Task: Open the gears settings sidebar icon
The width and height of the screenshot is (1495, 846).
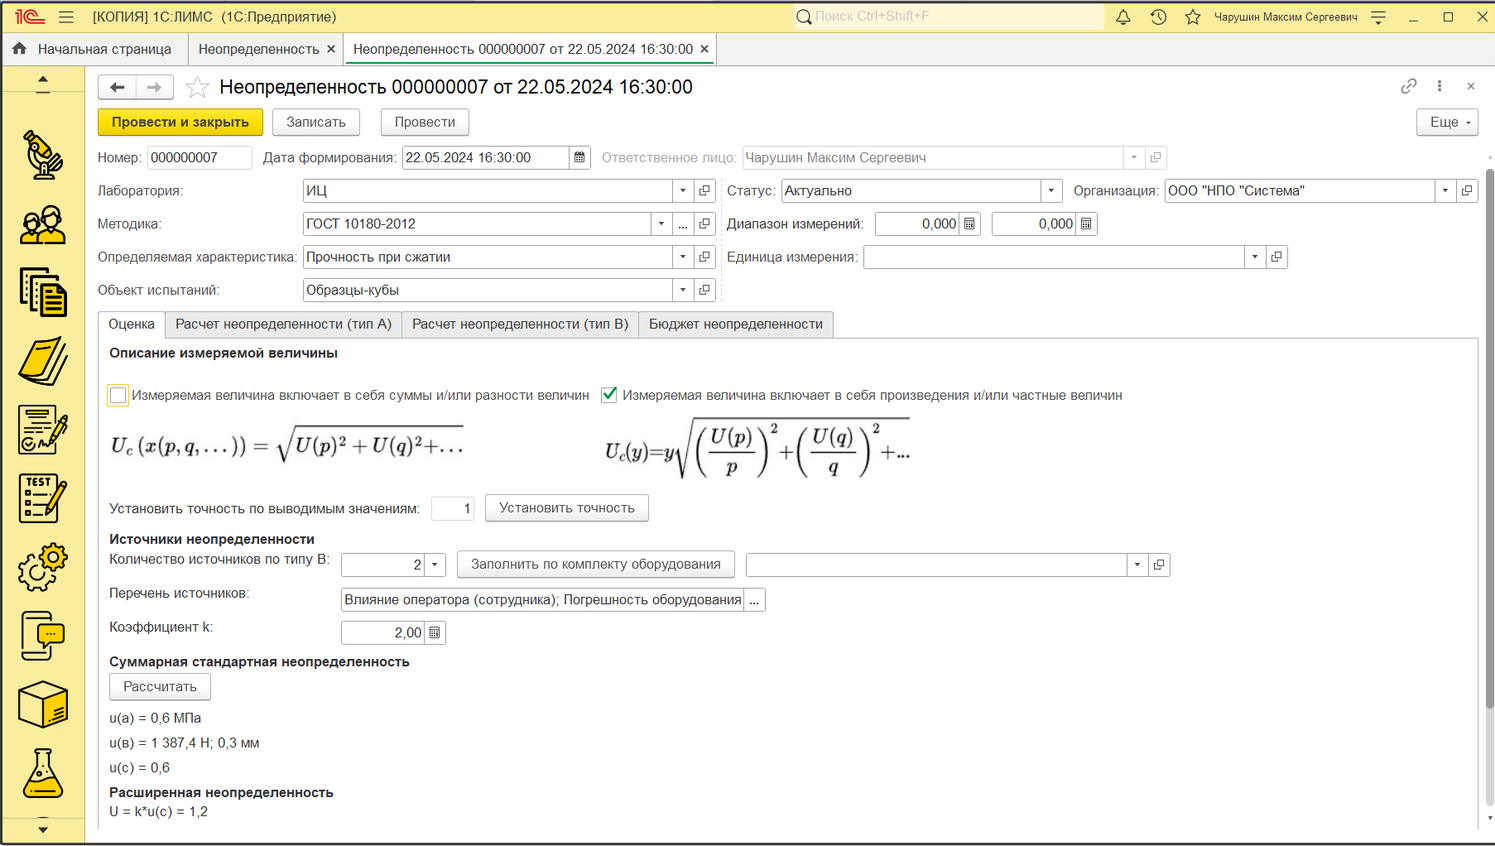Action: [42, 567]
